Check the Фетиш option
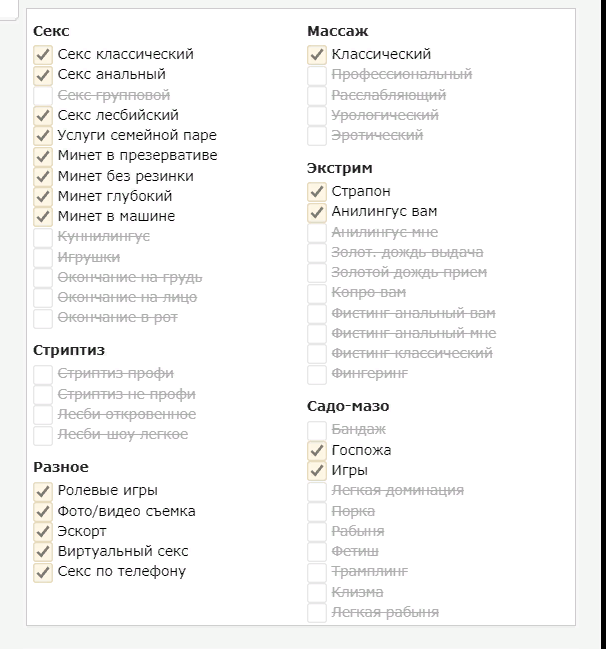The width and height of the screenshot is (606, 649). (317, 552)
